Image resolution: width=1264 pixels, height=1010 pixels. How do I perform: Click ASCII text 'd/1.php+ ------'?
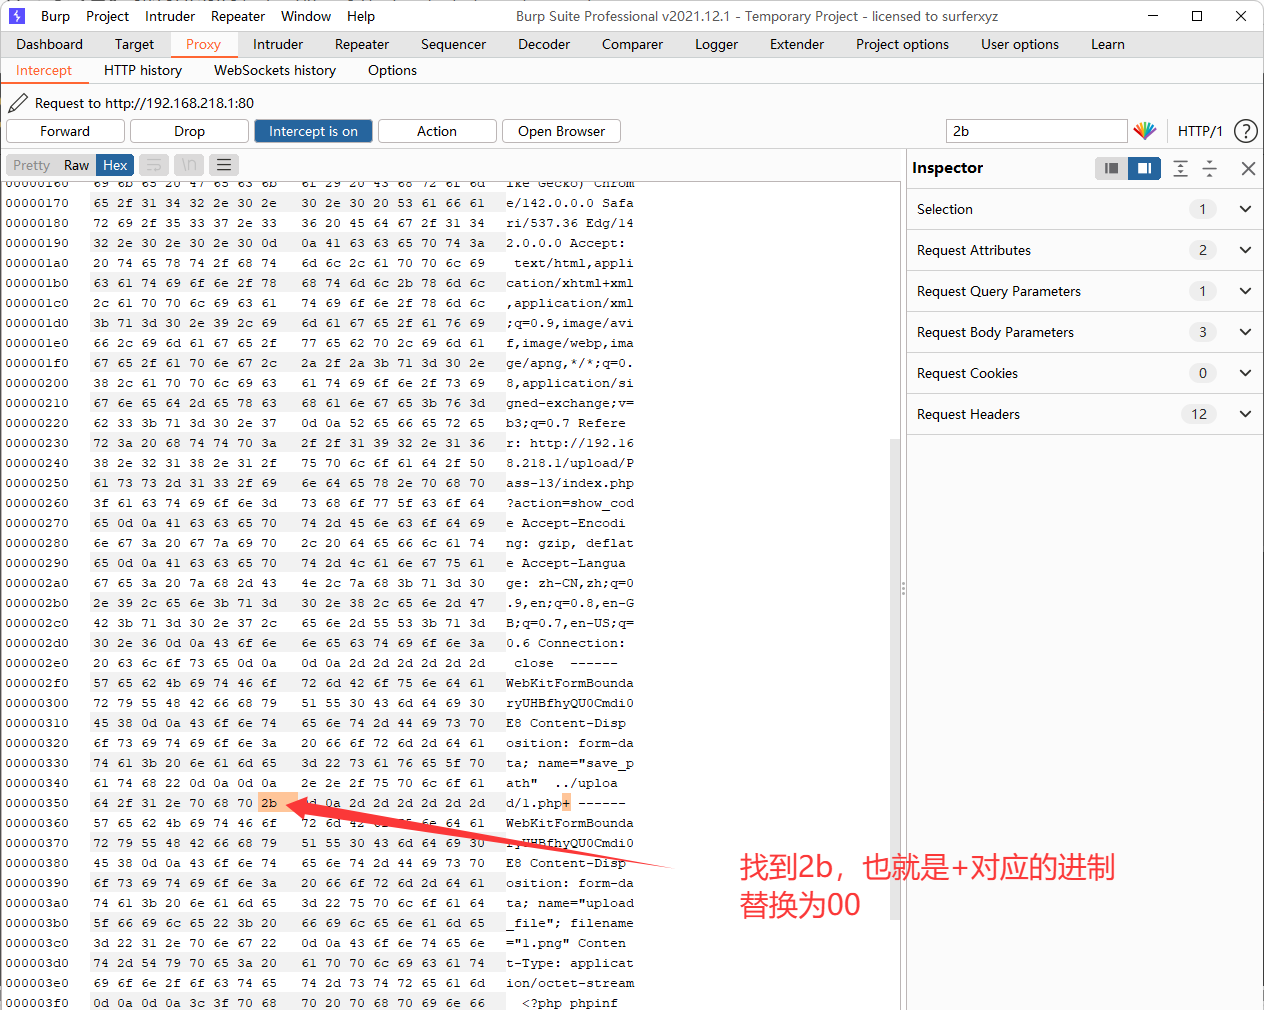[565, 803]
